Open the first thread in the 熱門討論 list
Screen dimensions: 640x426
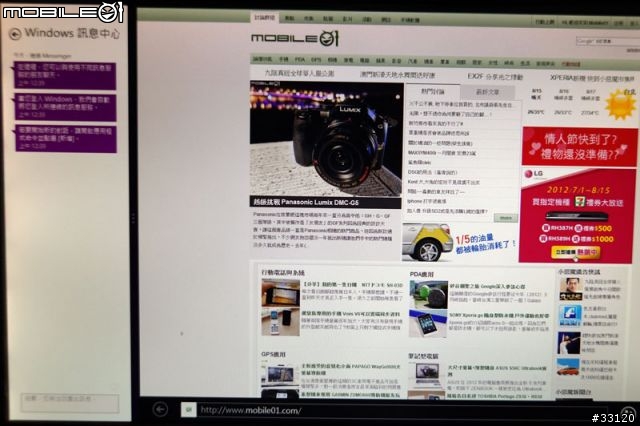[460, 104]
